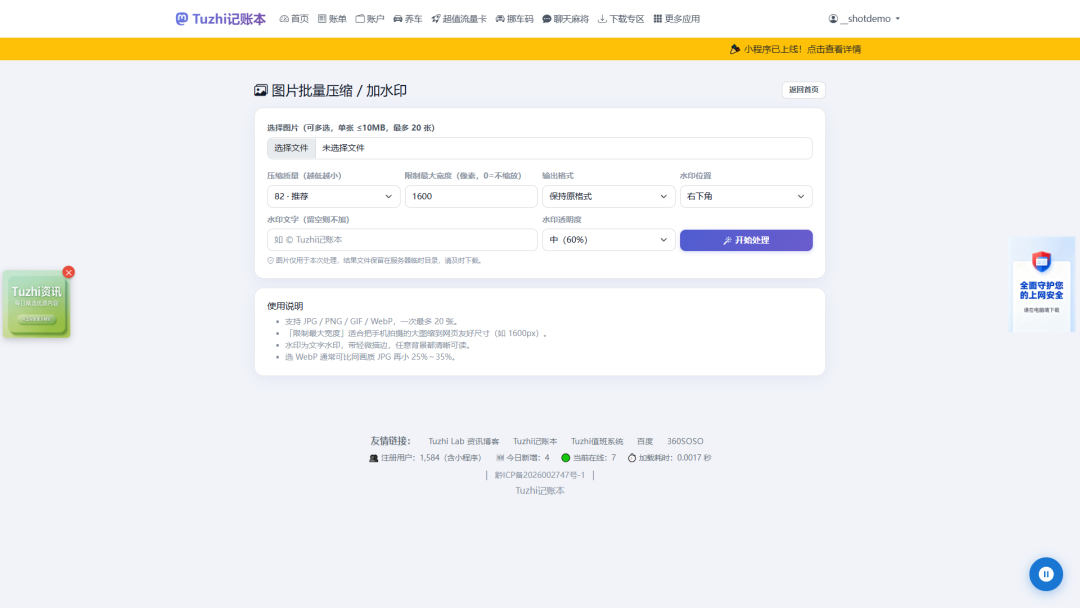This screenshot has width=1080, height=608.
Task: Open the 水印透明度 dropdown showing 中 (60%)
Action: [x=608, y=240]
